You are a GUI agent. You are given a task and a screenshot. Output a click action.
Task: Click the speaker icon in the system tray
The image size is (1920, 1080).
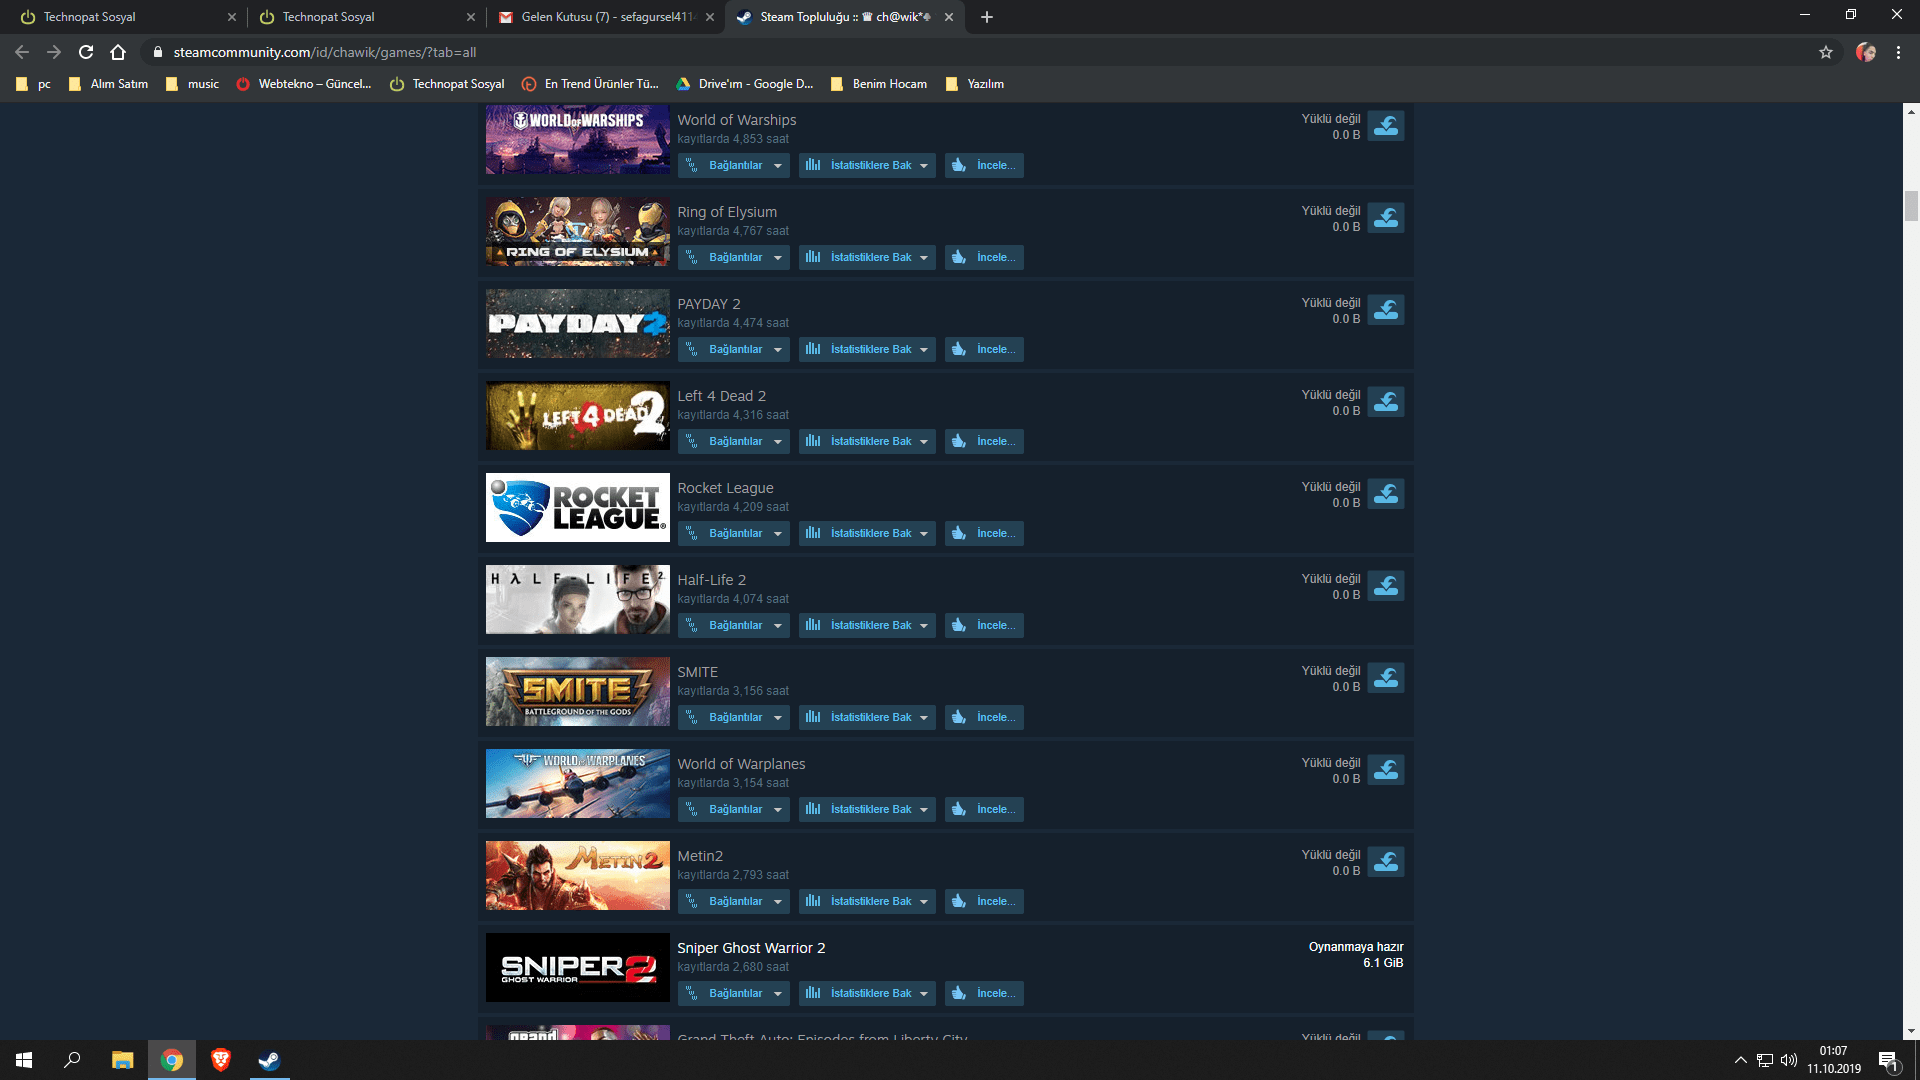tap(1787, 1060)
